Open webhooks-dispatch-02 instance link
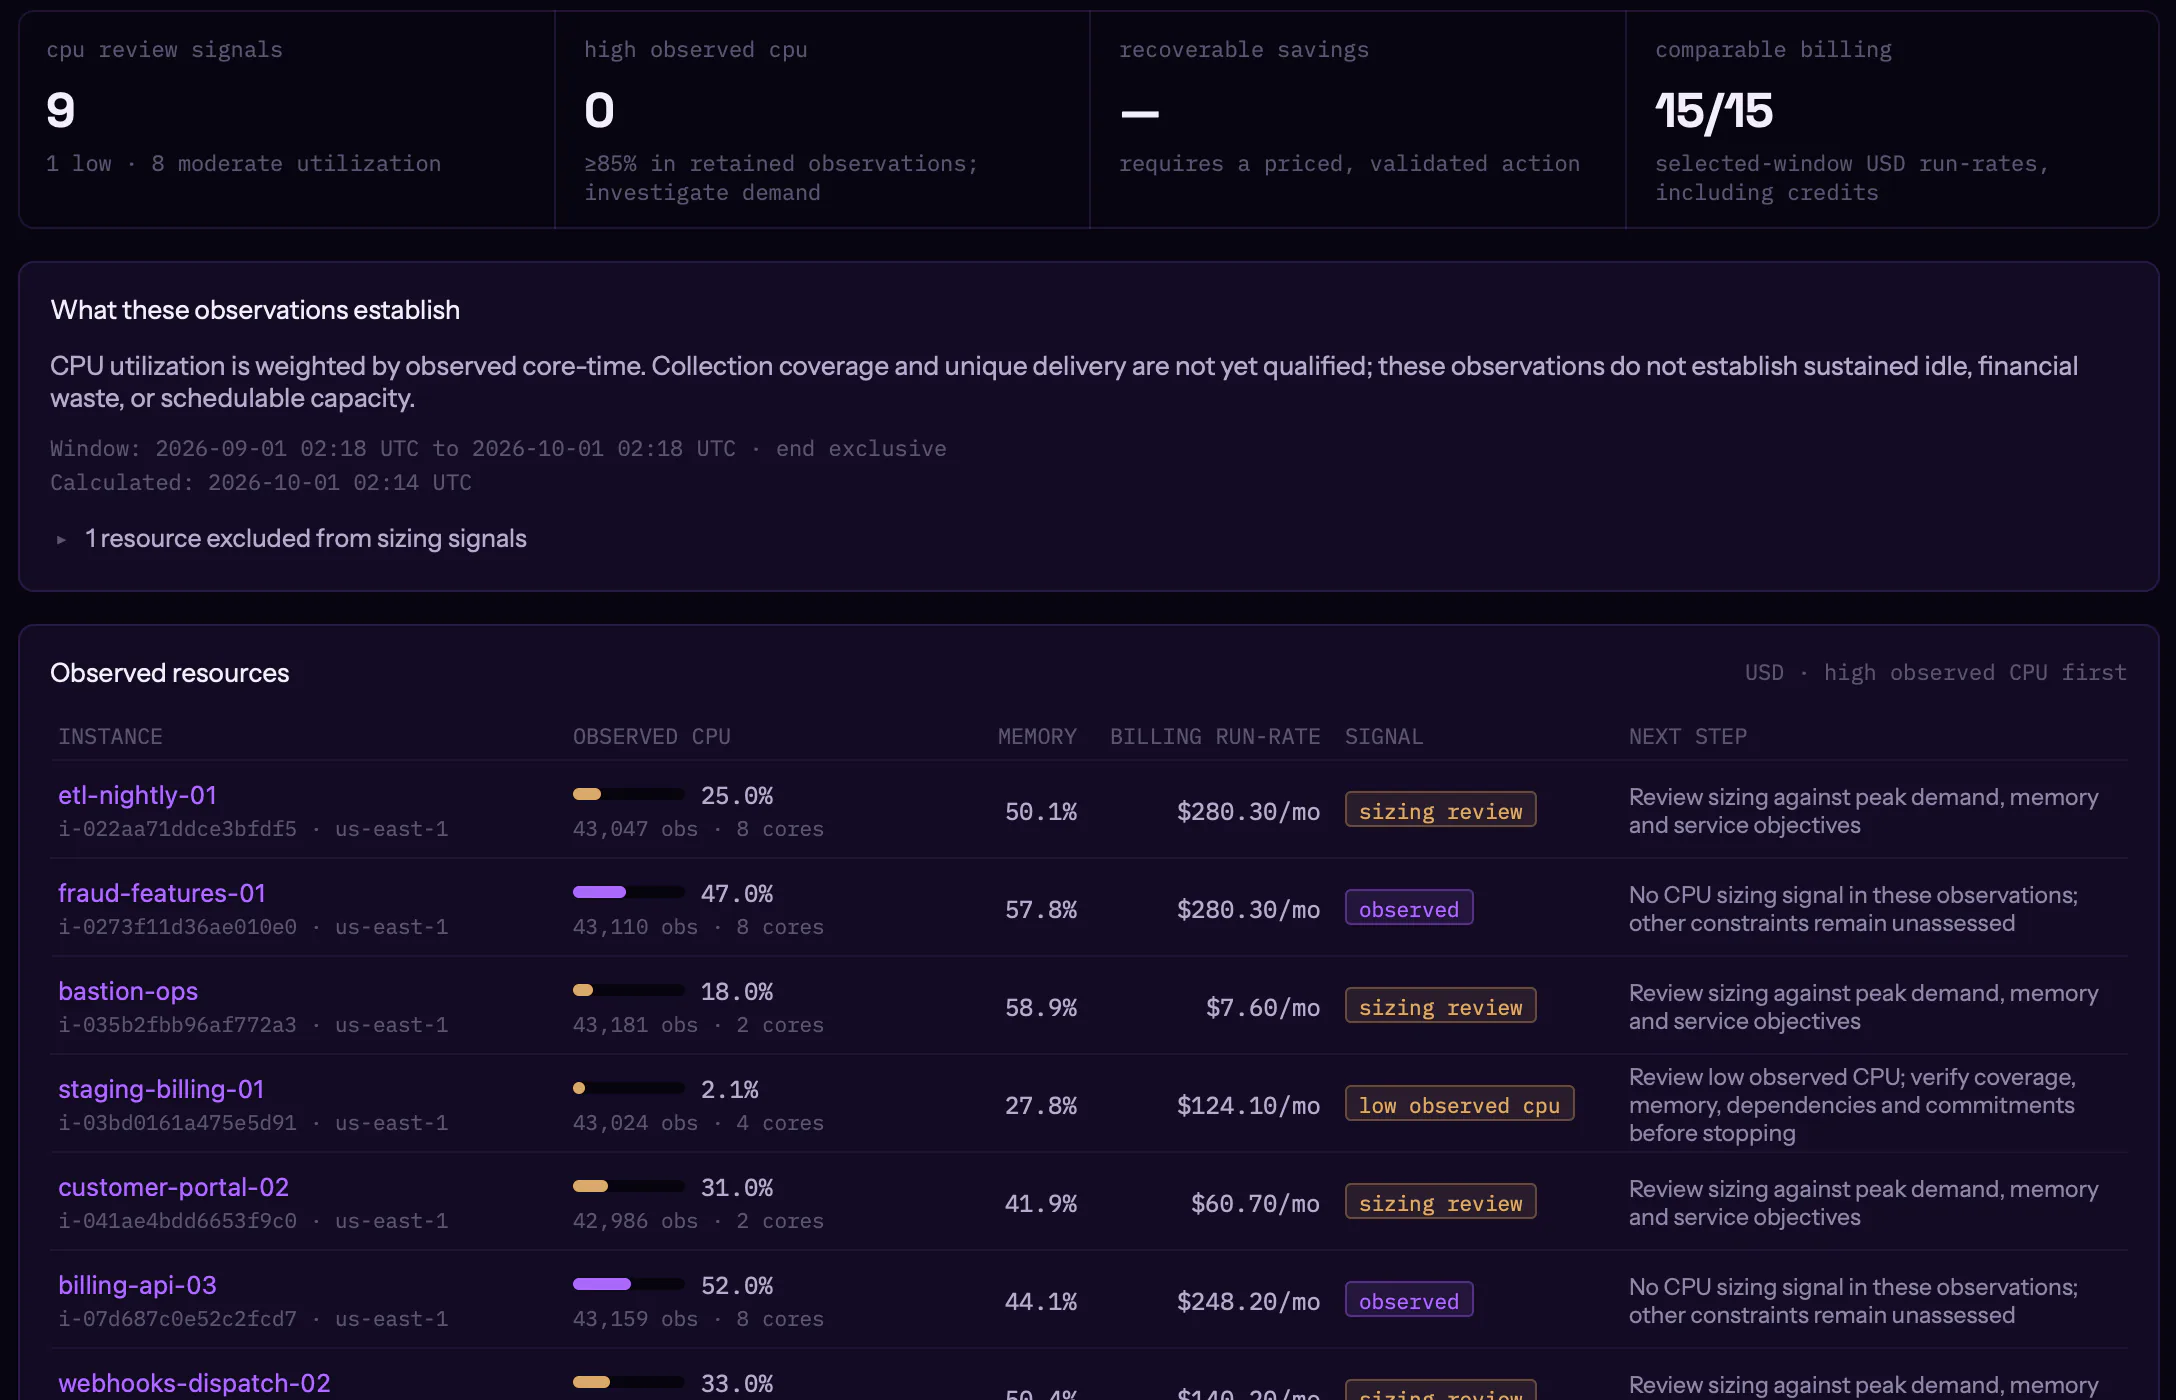 [194, 1383]
